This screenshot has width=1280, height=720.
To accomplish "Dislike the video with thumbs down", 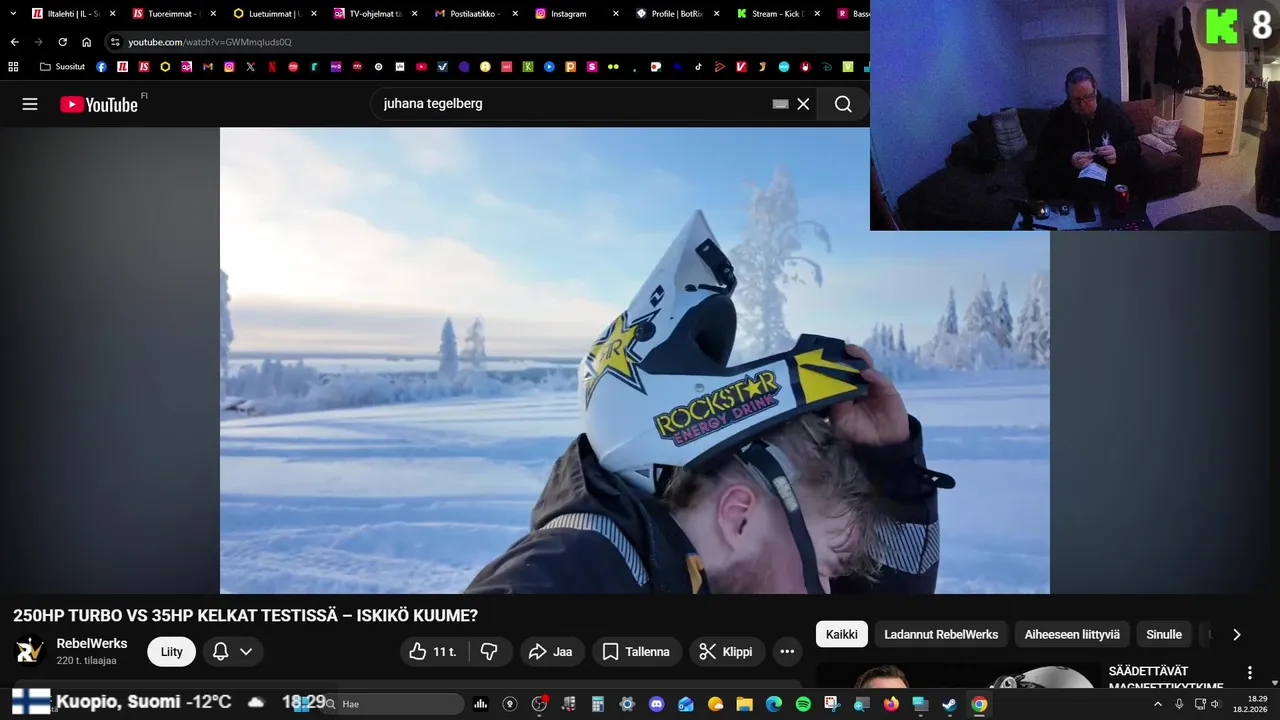I will (x=489, y=652).
